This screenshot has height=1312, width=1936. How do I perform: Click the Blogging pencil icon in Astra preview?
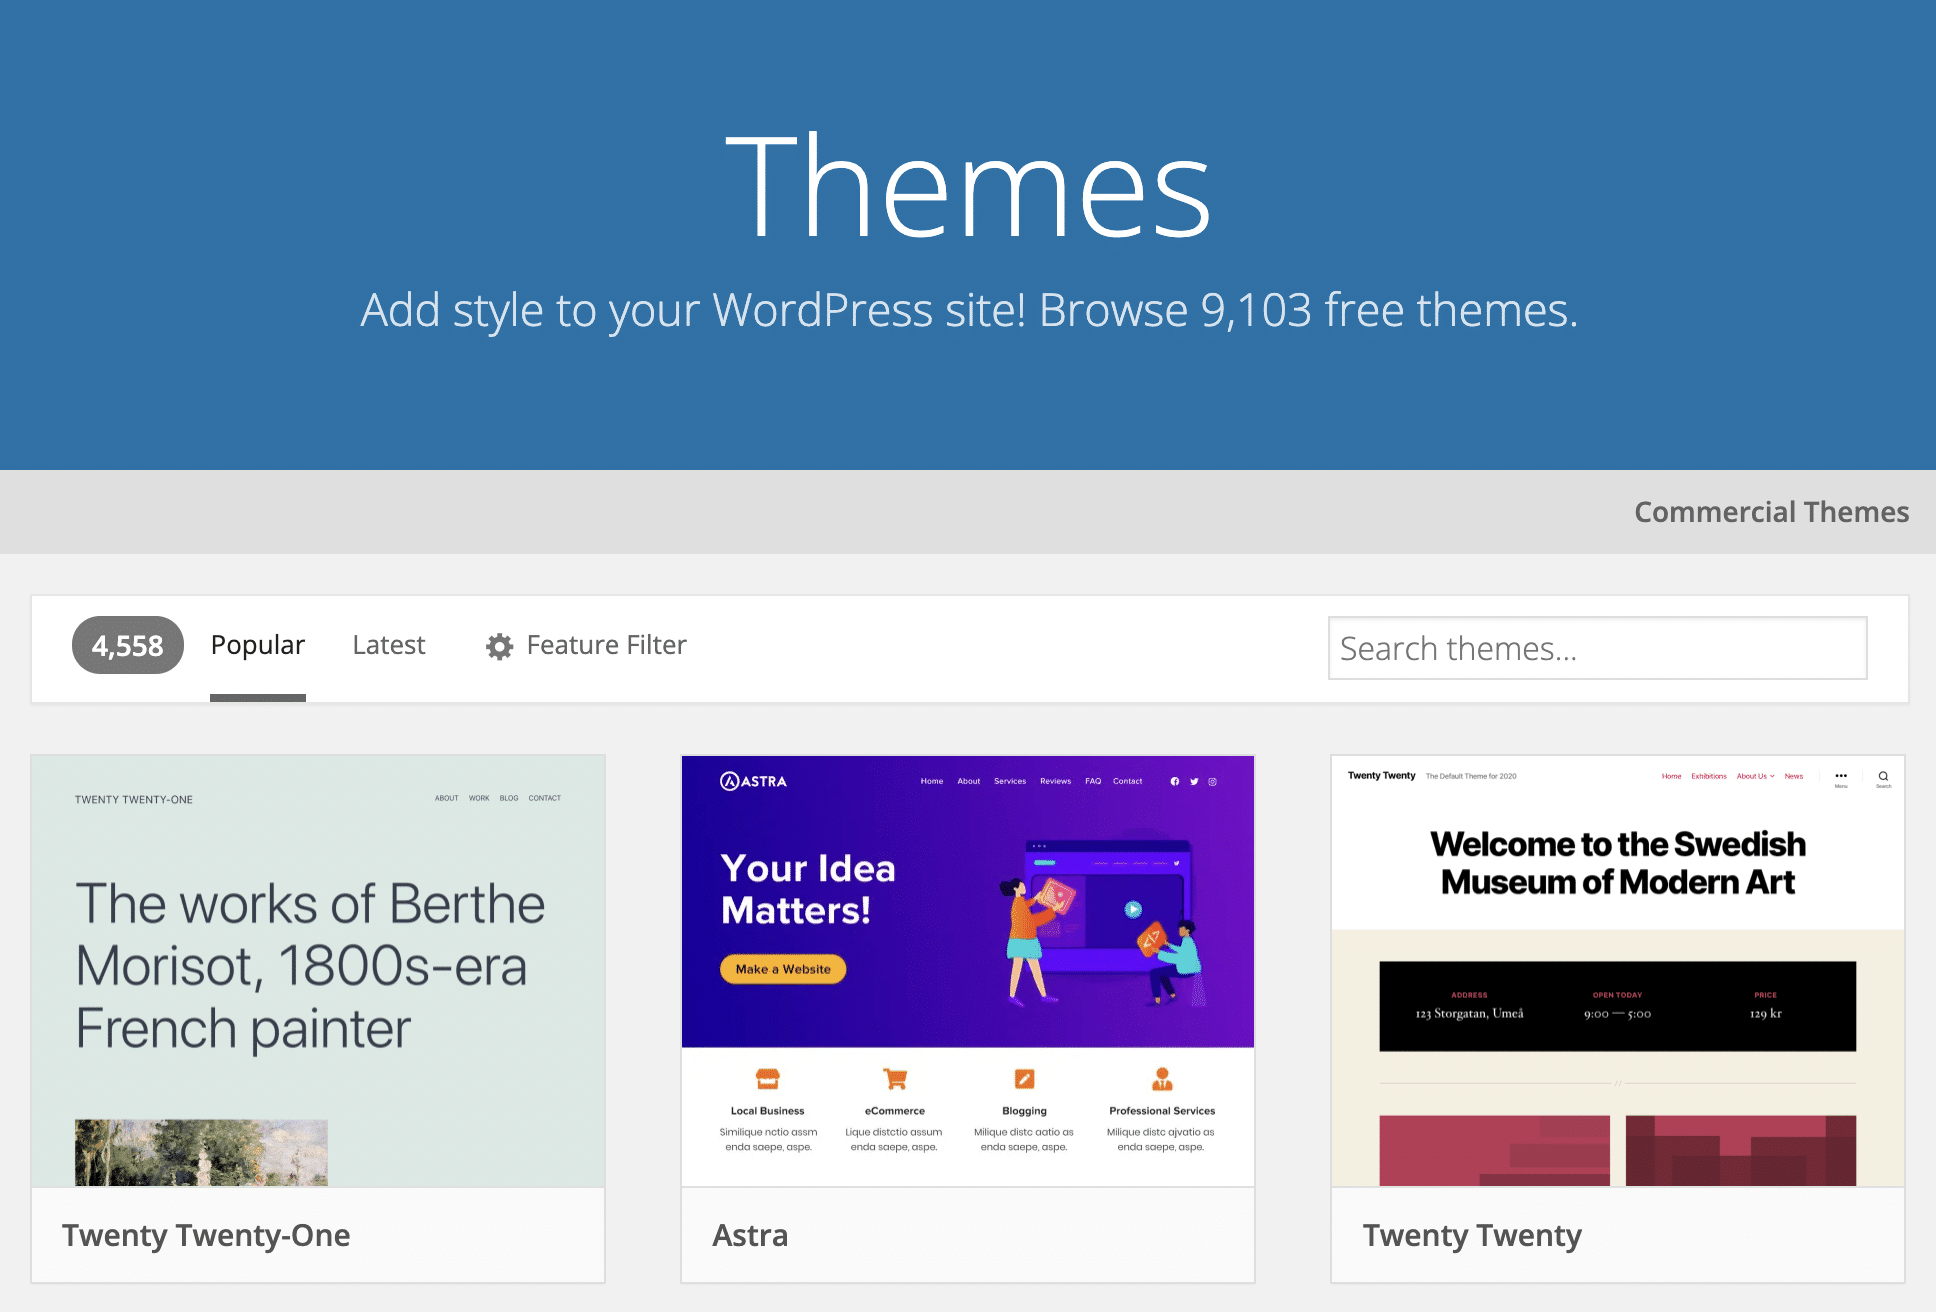pos(1024,1079)
